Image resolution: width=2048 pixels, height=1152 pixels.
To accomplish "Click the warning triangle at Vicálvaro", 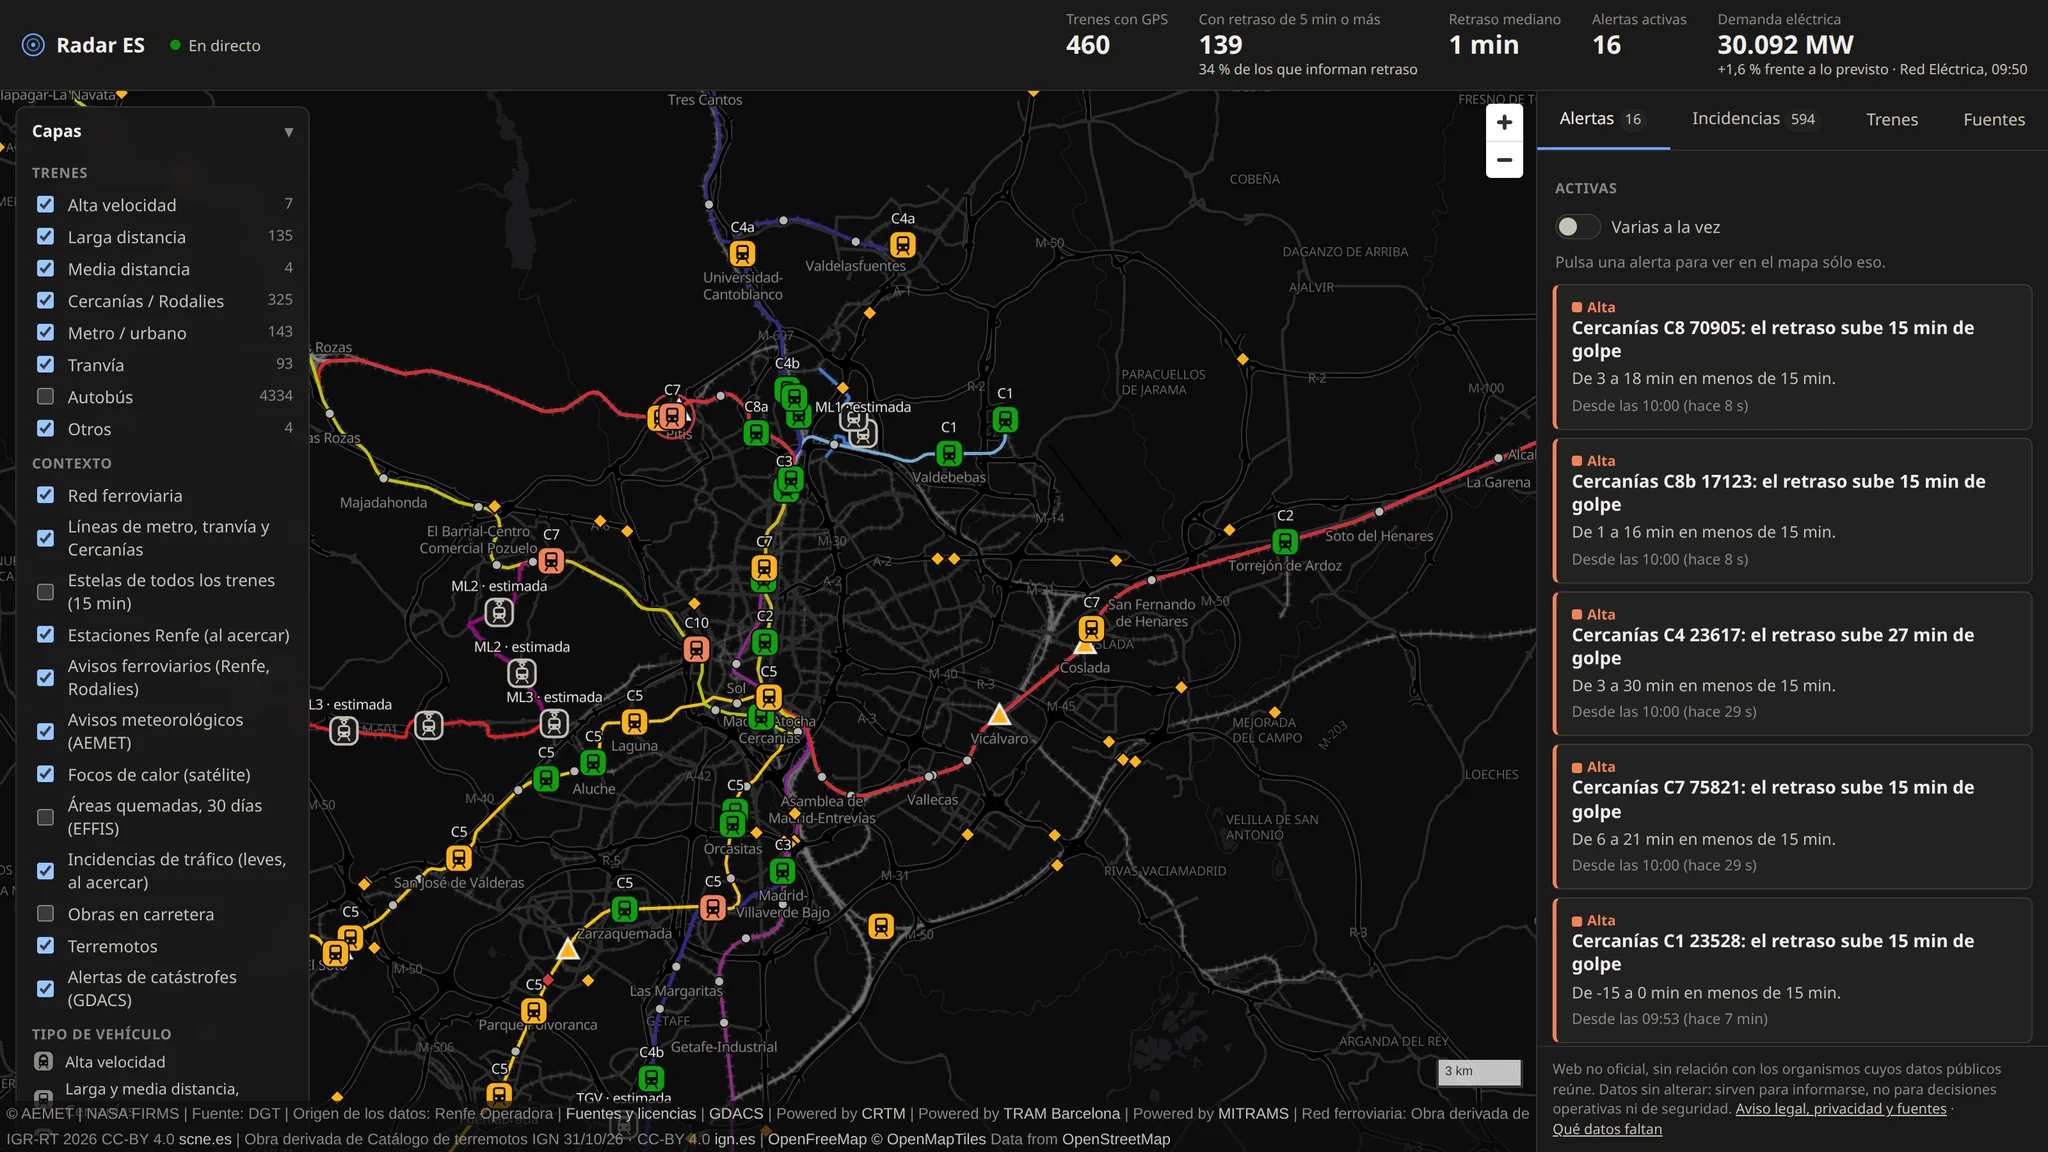I will 999,715.
